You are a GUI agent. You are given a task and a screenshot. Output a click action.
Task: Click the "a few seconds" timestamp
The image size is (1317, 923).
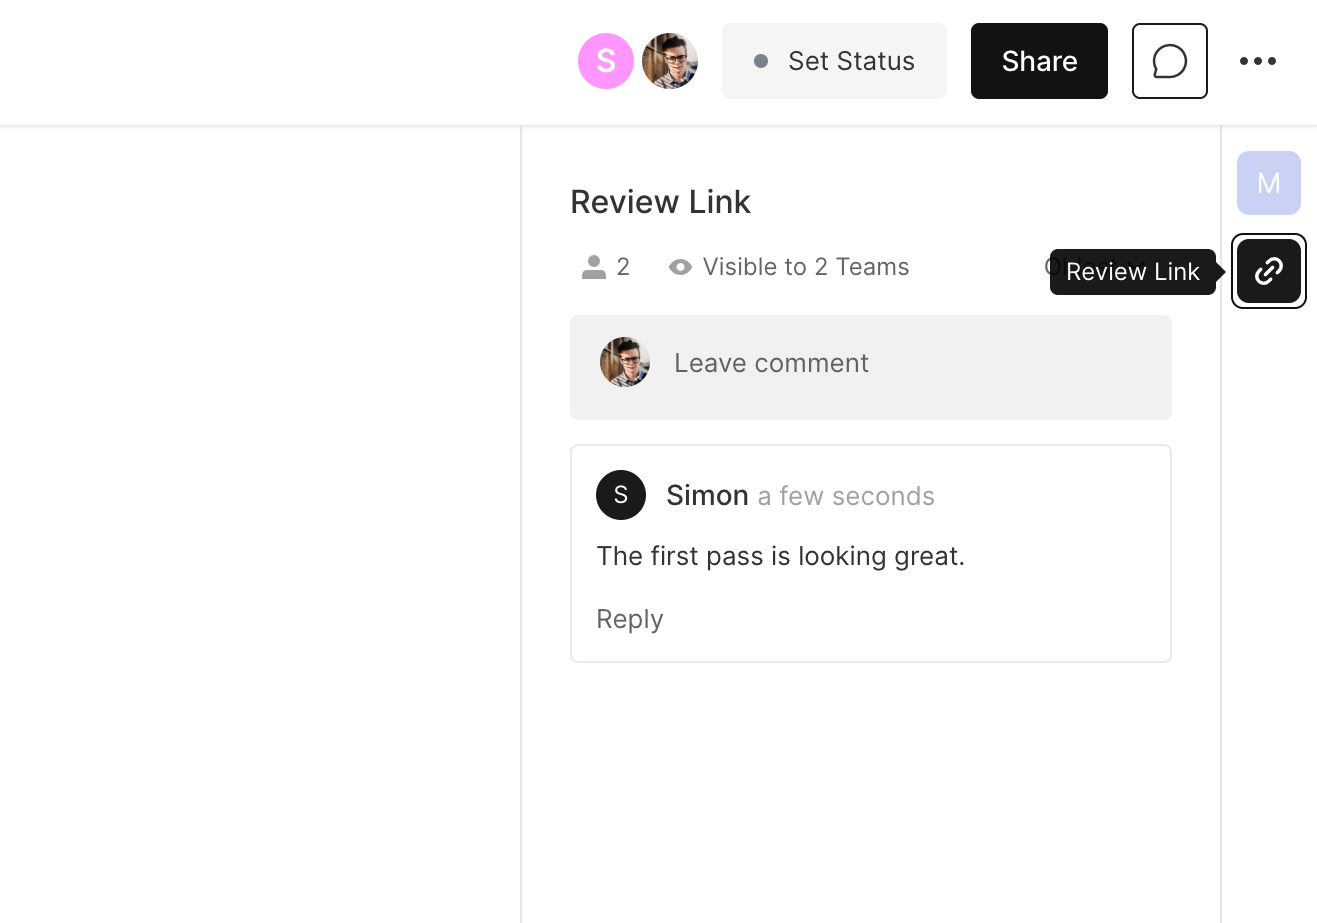point(846,496)
